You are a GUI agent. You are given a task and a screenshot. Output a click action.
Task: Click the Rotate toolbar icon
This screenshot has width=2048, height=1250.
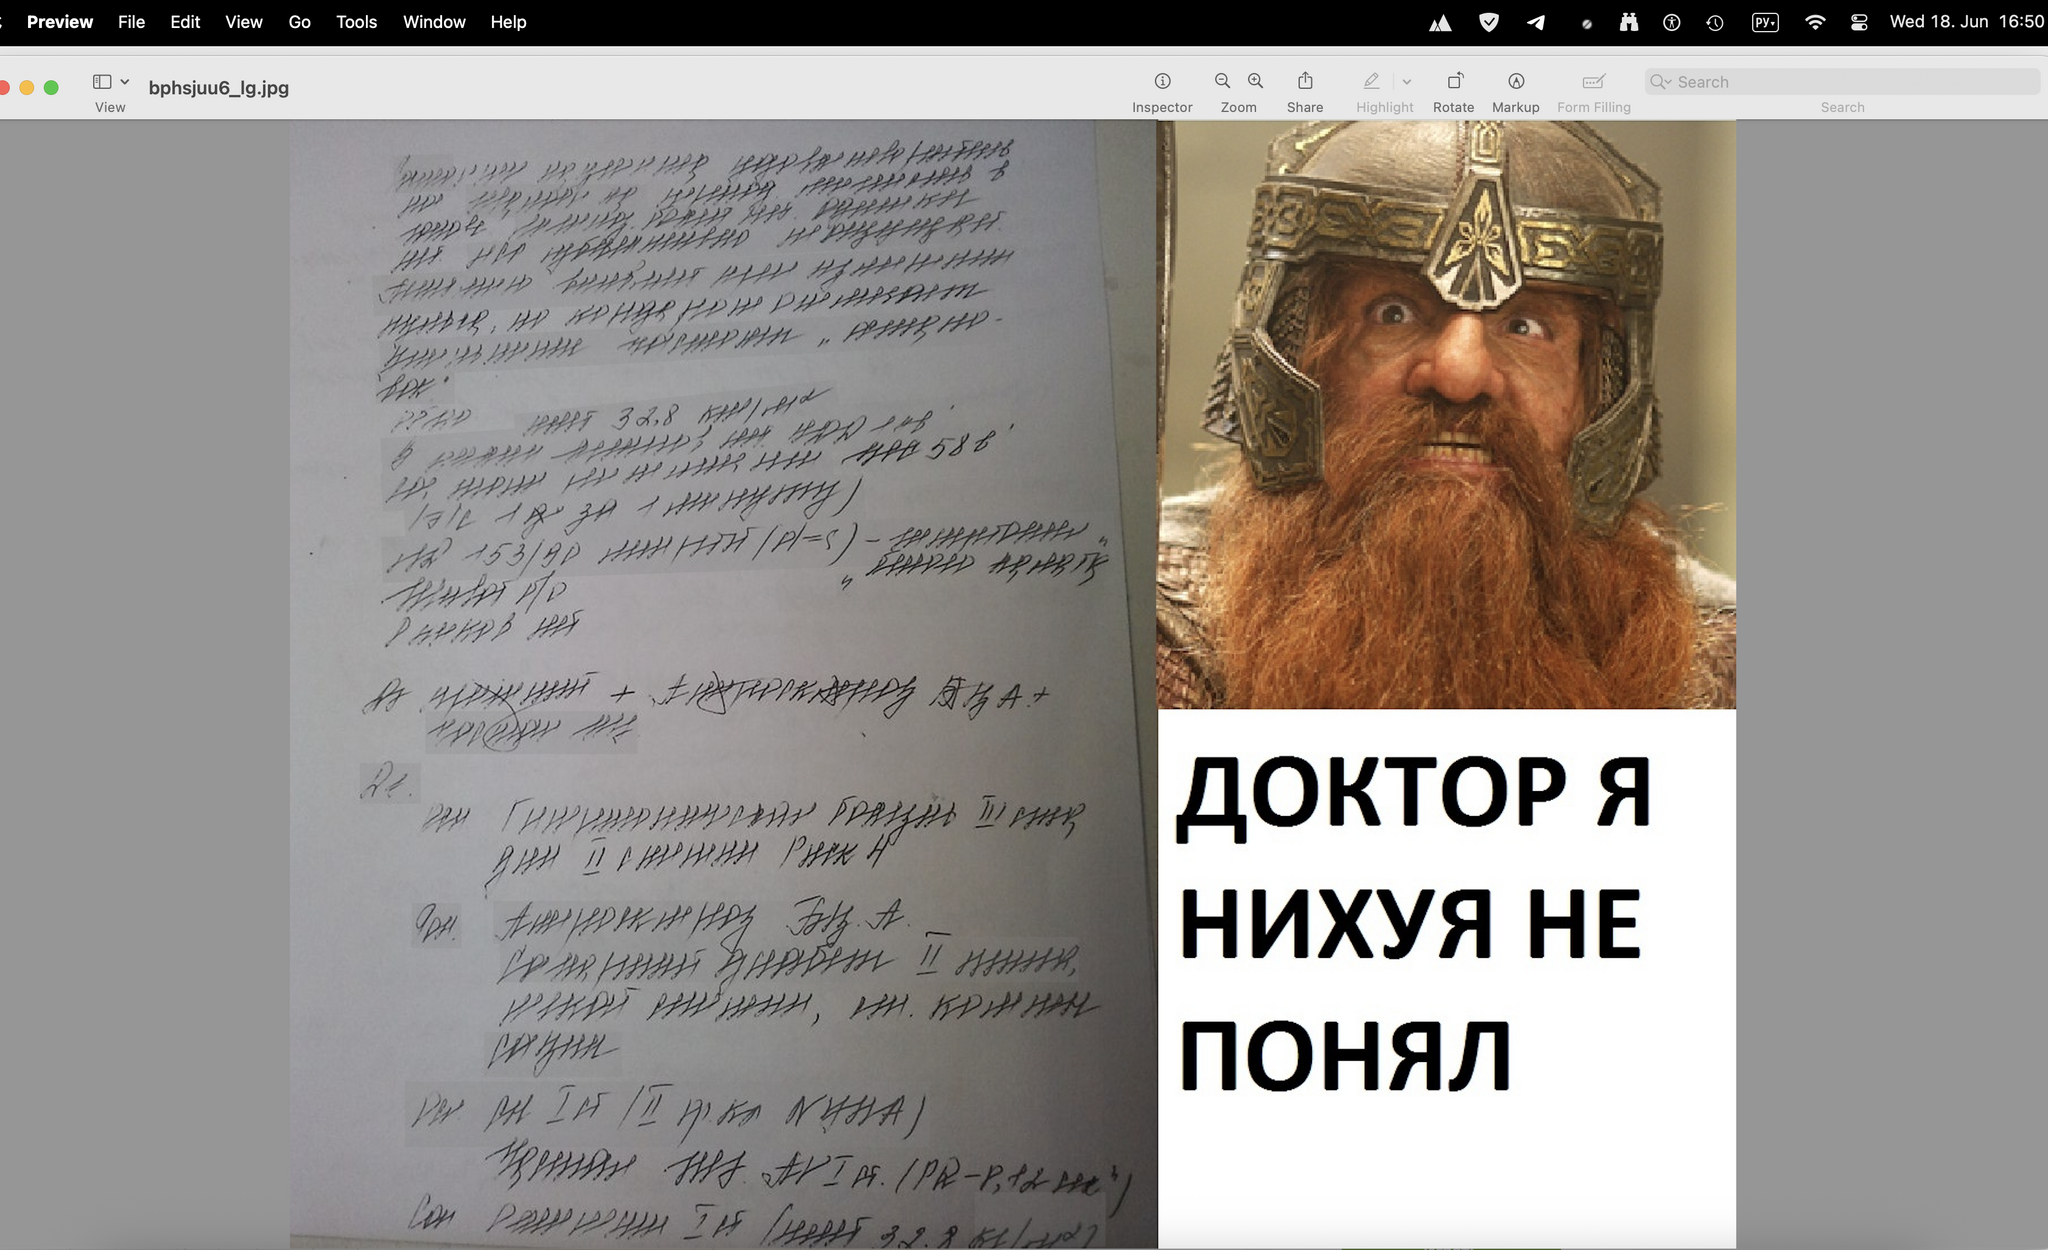click(1454, 82)
